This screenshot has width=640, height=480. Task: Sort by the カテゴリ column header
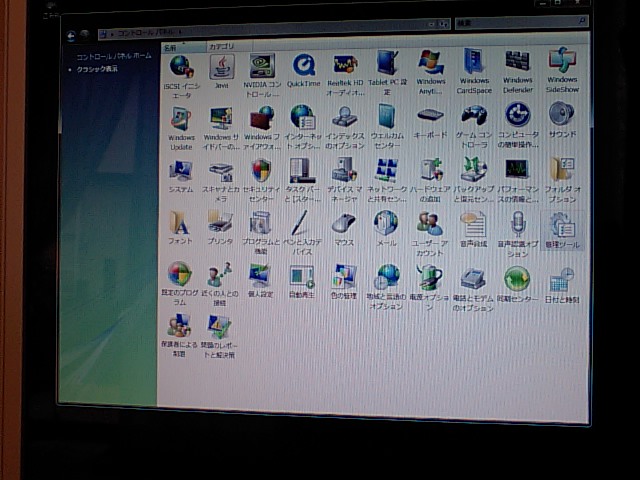229,47
